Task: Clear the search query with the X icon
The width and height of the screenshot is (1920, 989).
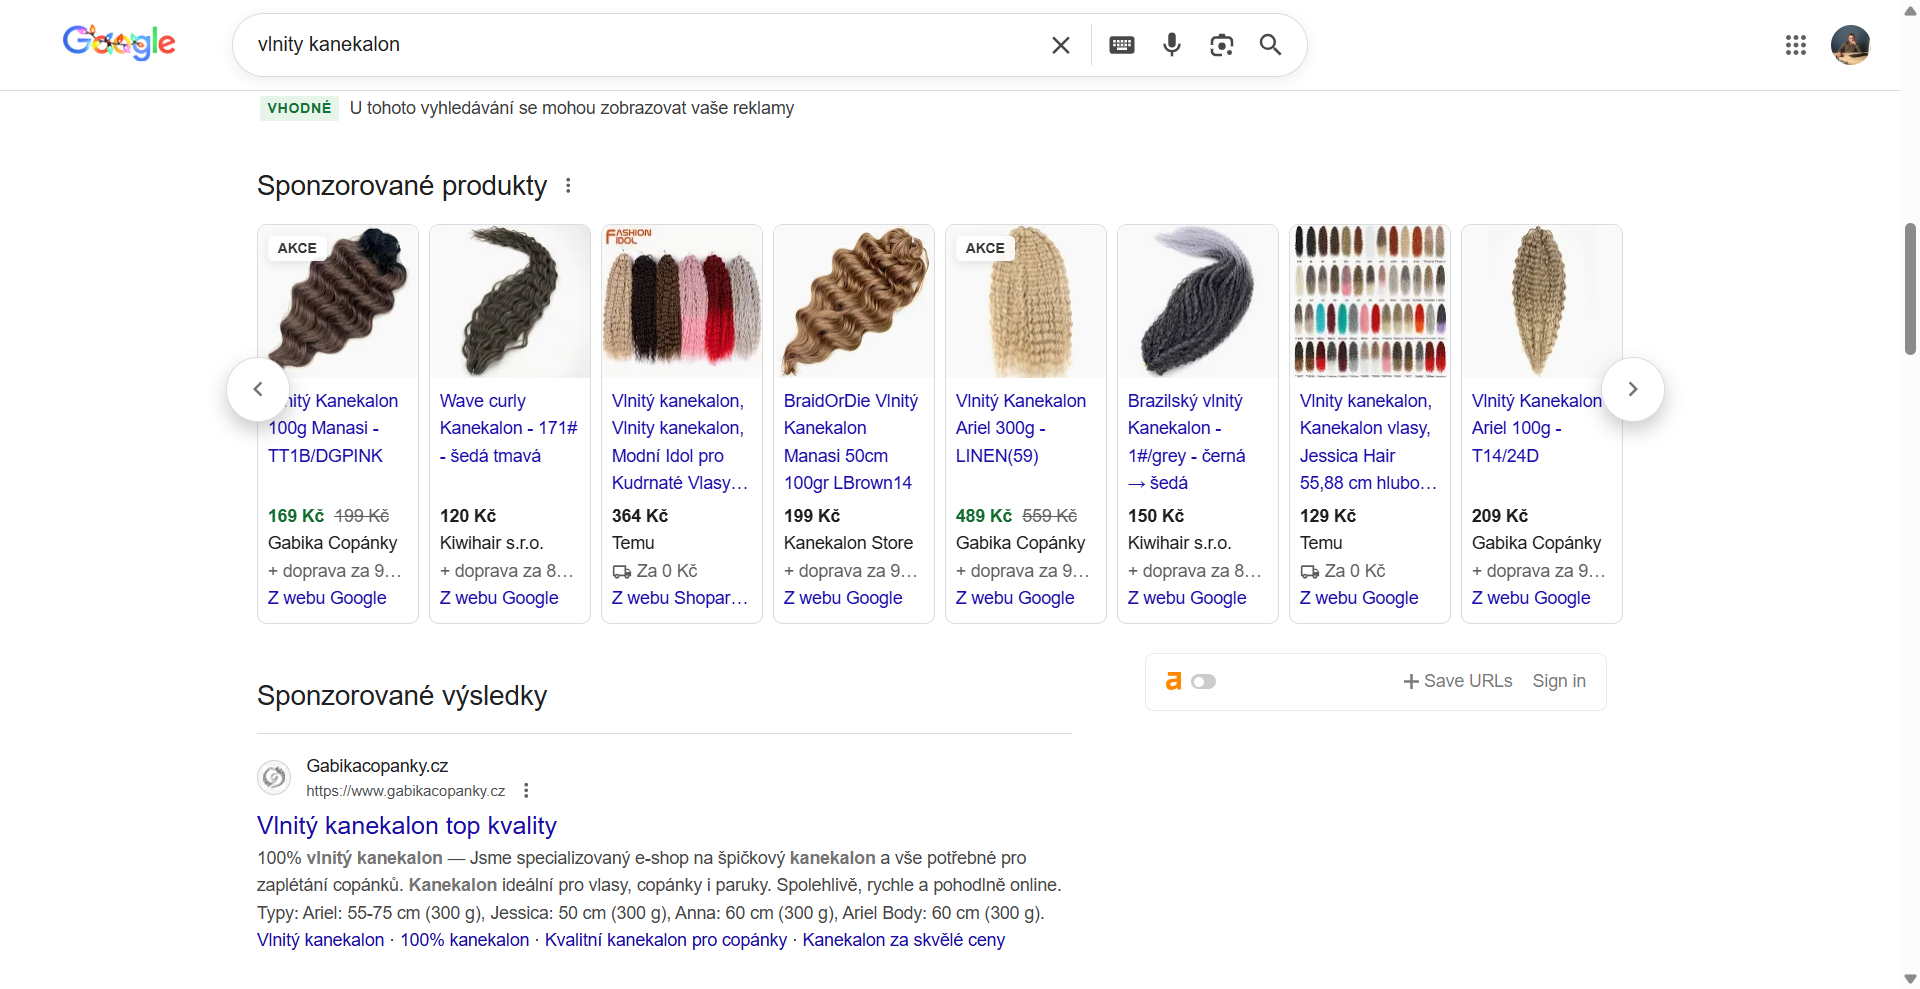Action: (x=1061, y=45)
